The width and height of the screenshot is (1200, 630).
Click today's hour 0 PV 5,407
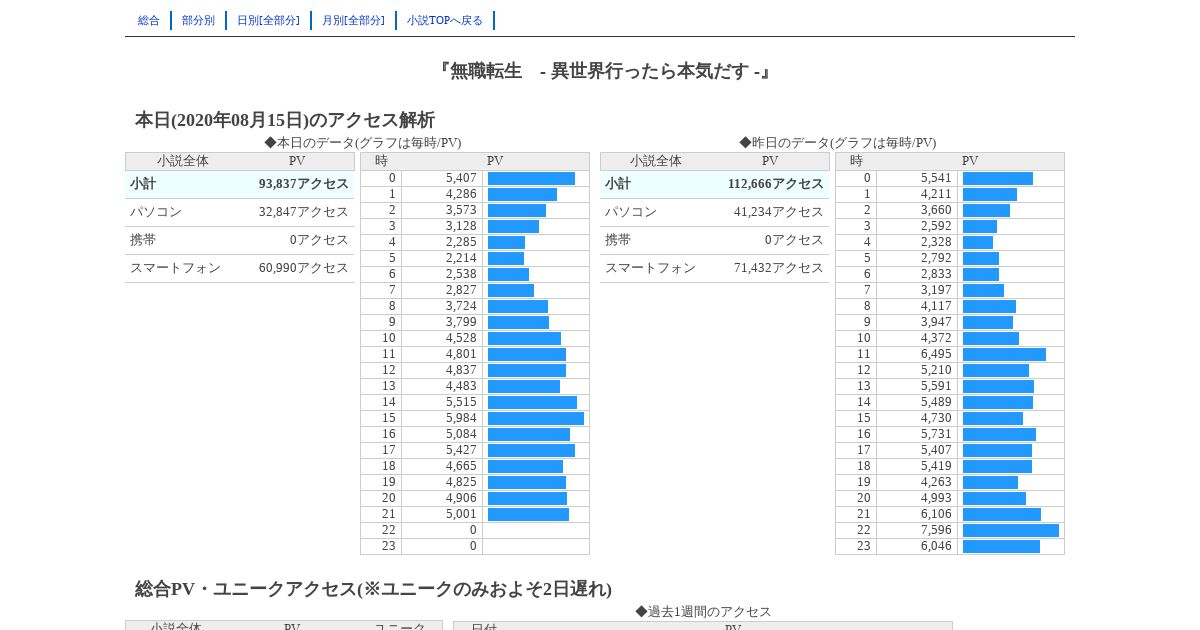click(x=461, y=178)
